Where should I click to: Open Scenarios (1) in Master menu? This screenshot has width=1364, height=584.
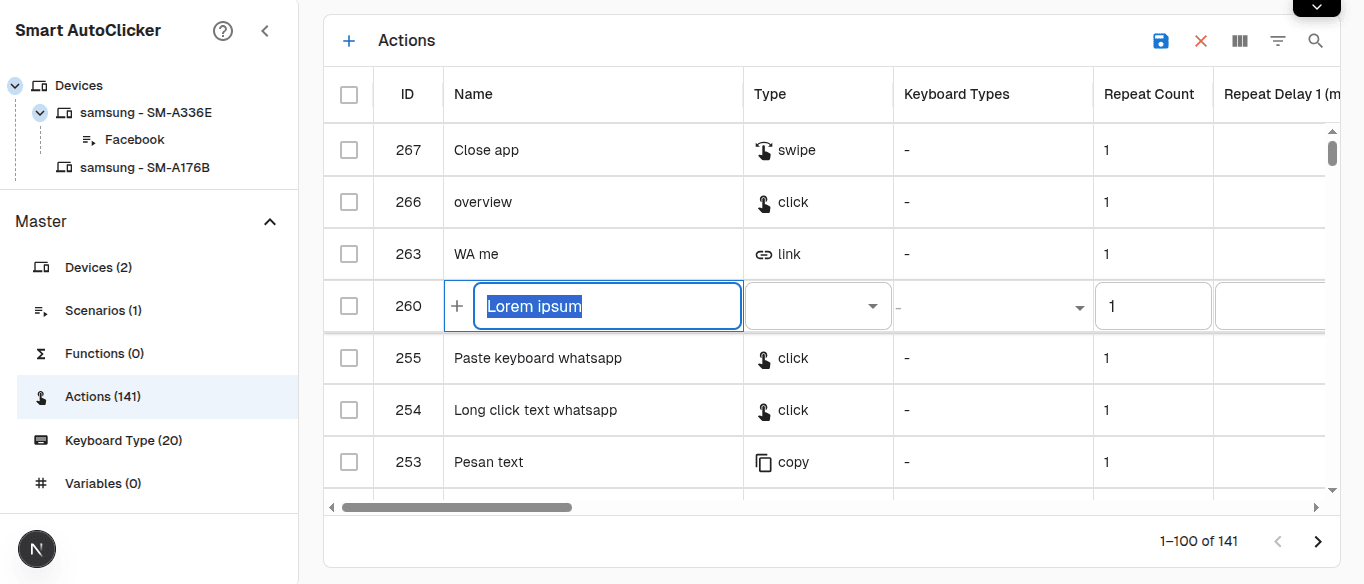[x=103, y=310]
